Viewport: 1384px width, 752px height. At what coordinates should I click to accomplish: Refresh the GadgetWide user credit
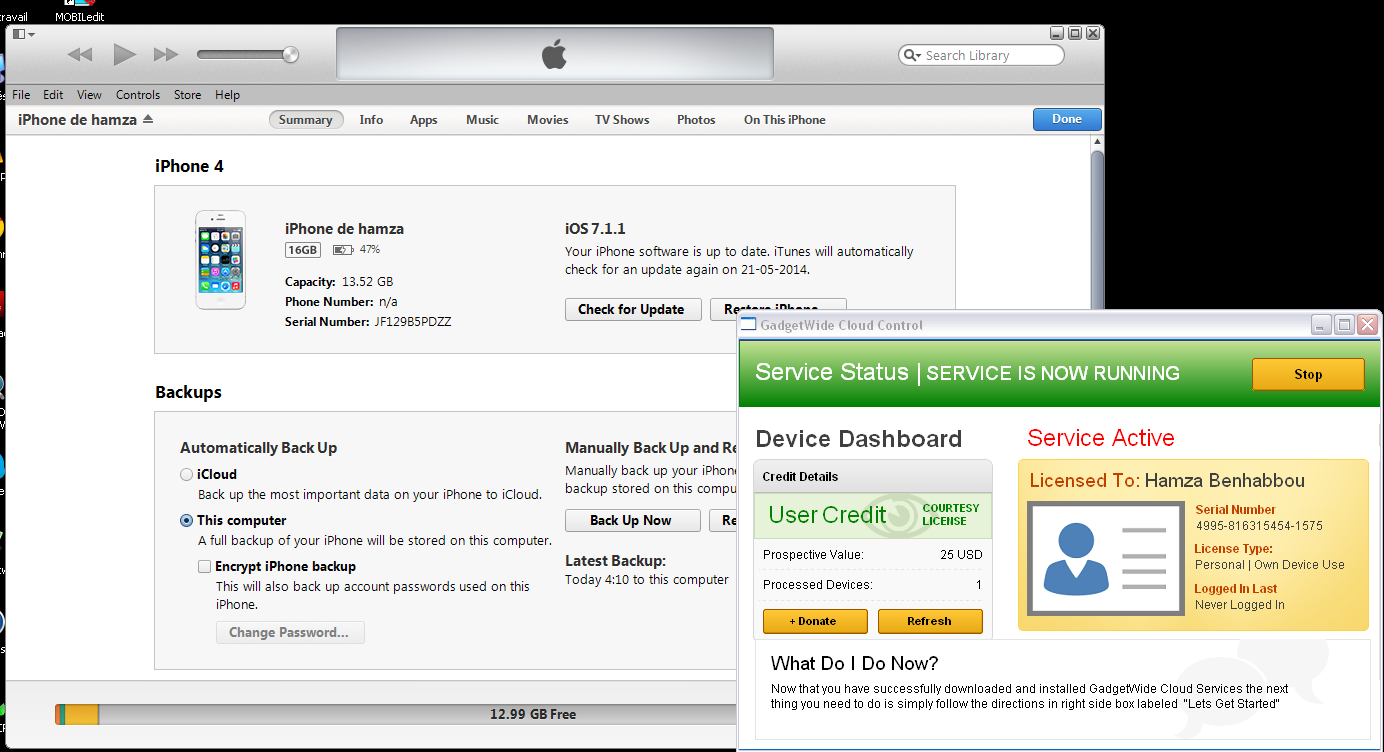coord(930,621)
